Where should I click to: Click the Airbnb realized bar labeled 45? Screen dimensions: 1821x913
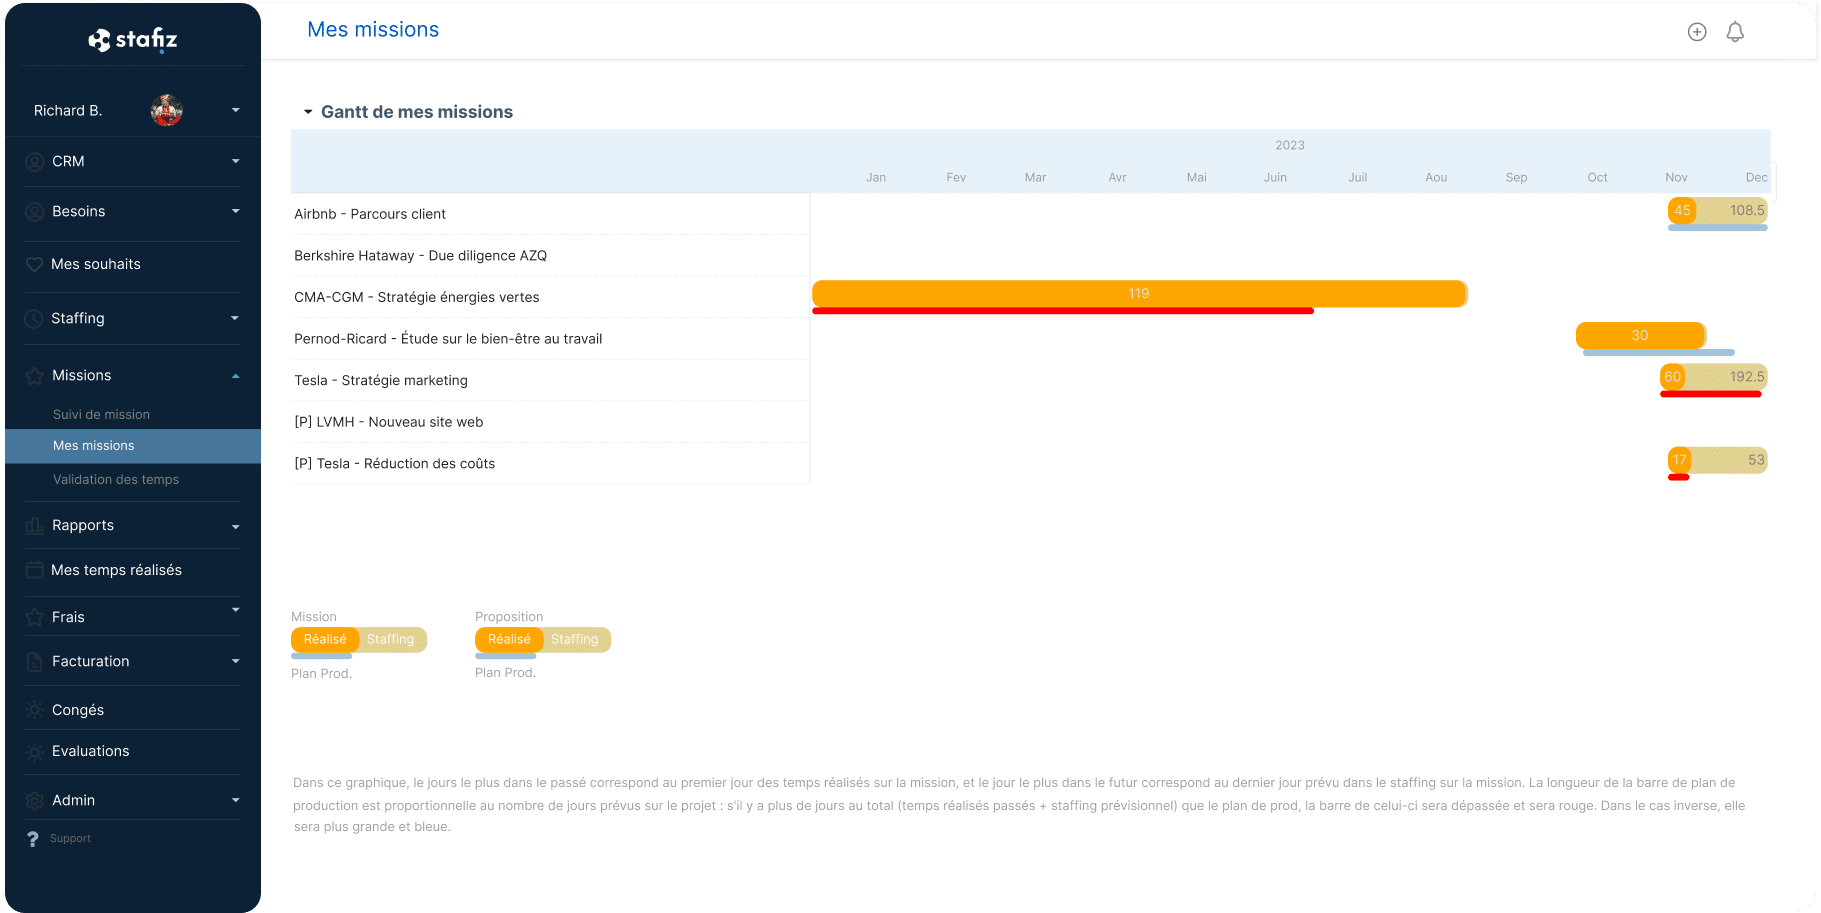tap(1682, 211)
